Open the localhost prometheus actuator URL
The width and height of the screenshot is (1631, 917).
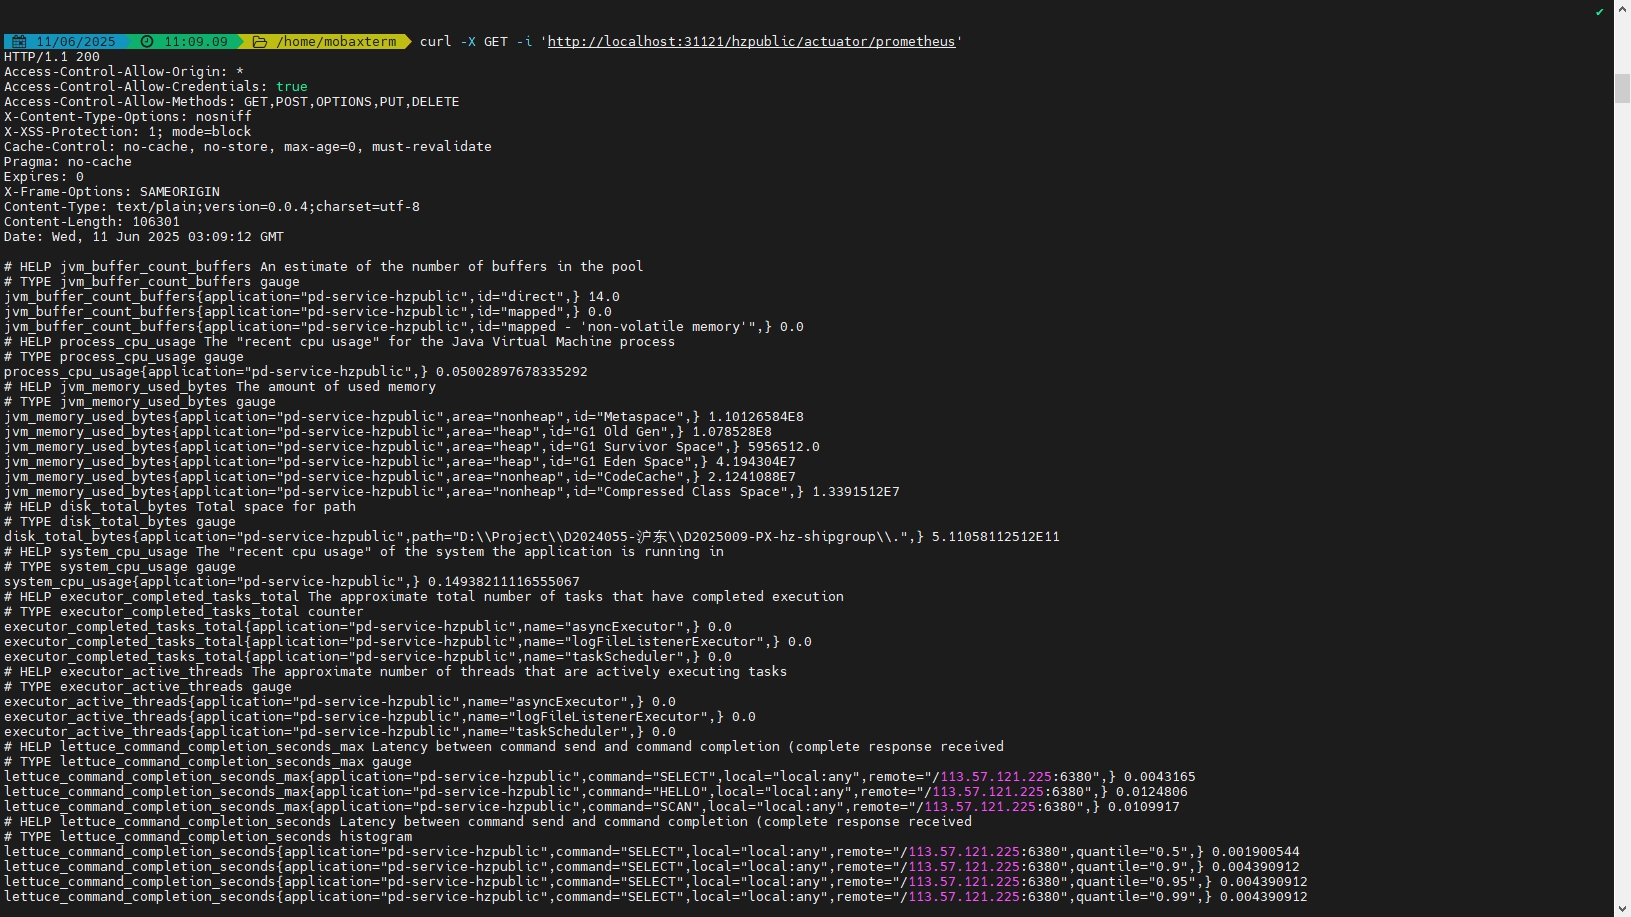click(750, 42)
